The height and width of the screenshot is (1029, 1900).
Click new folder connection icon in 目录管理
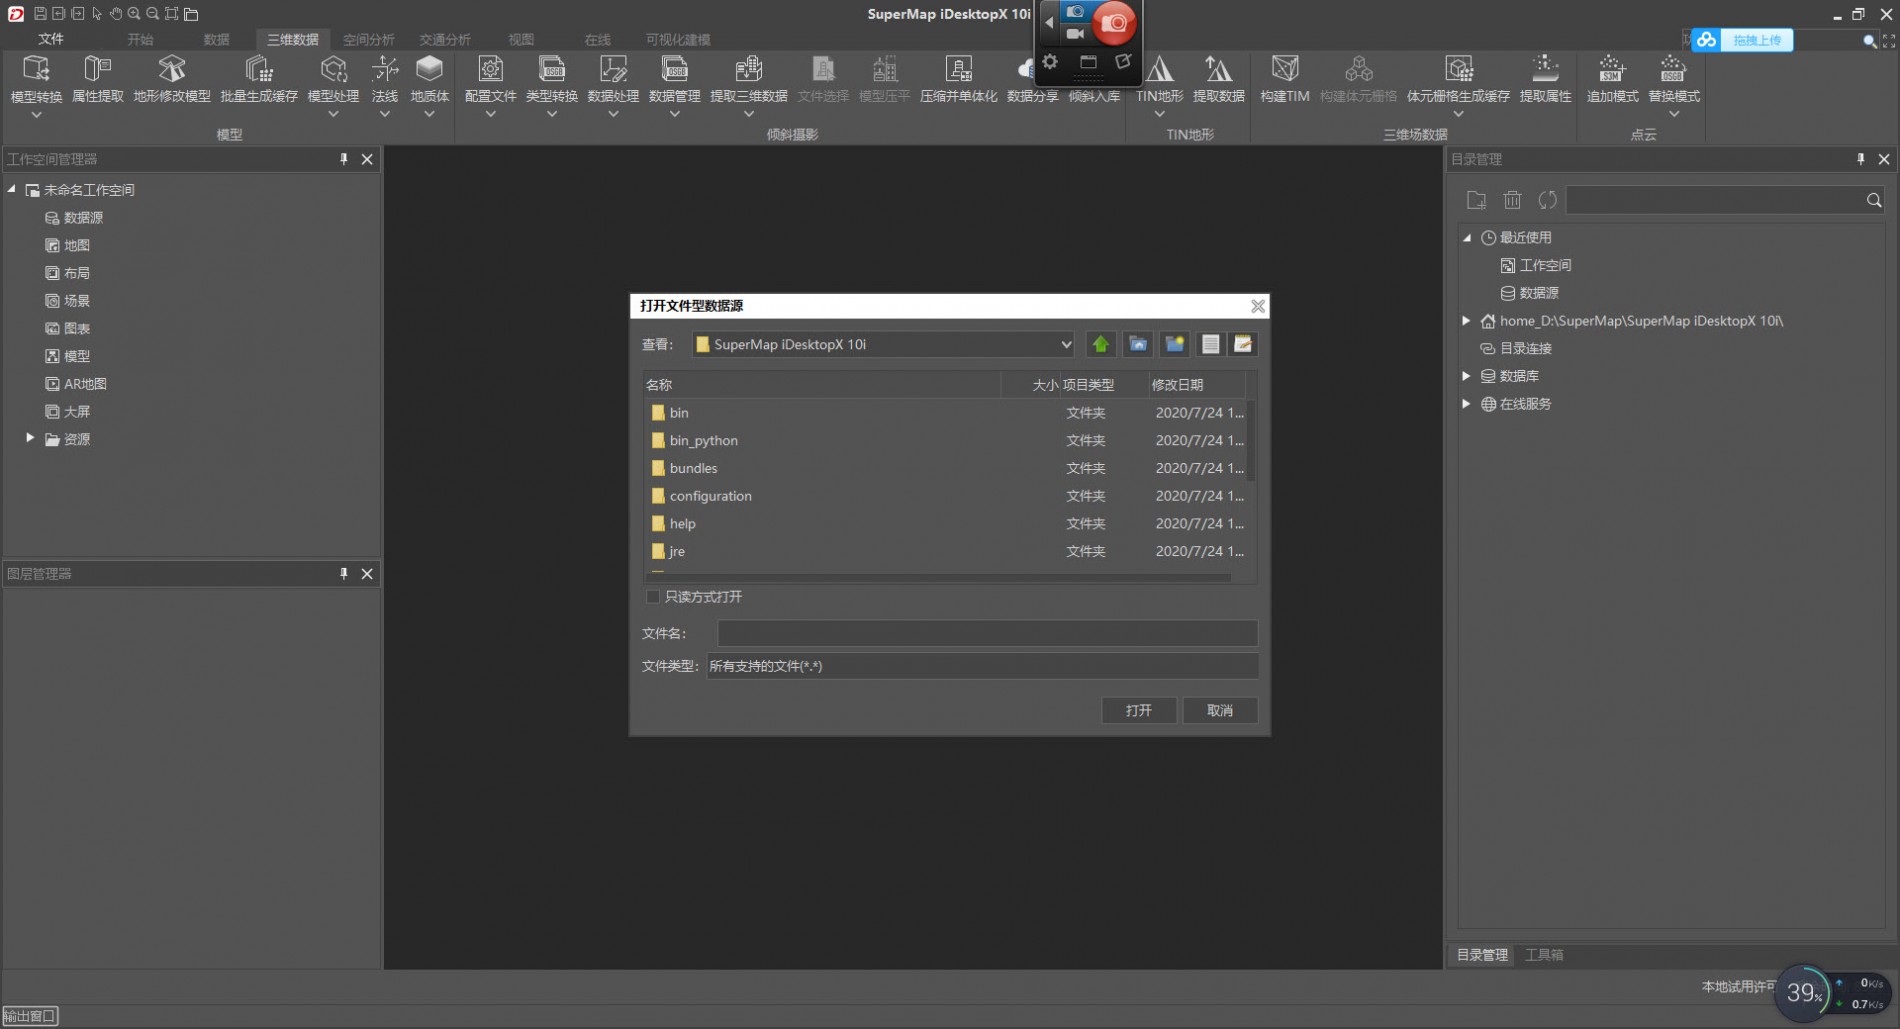point(1476,200)
